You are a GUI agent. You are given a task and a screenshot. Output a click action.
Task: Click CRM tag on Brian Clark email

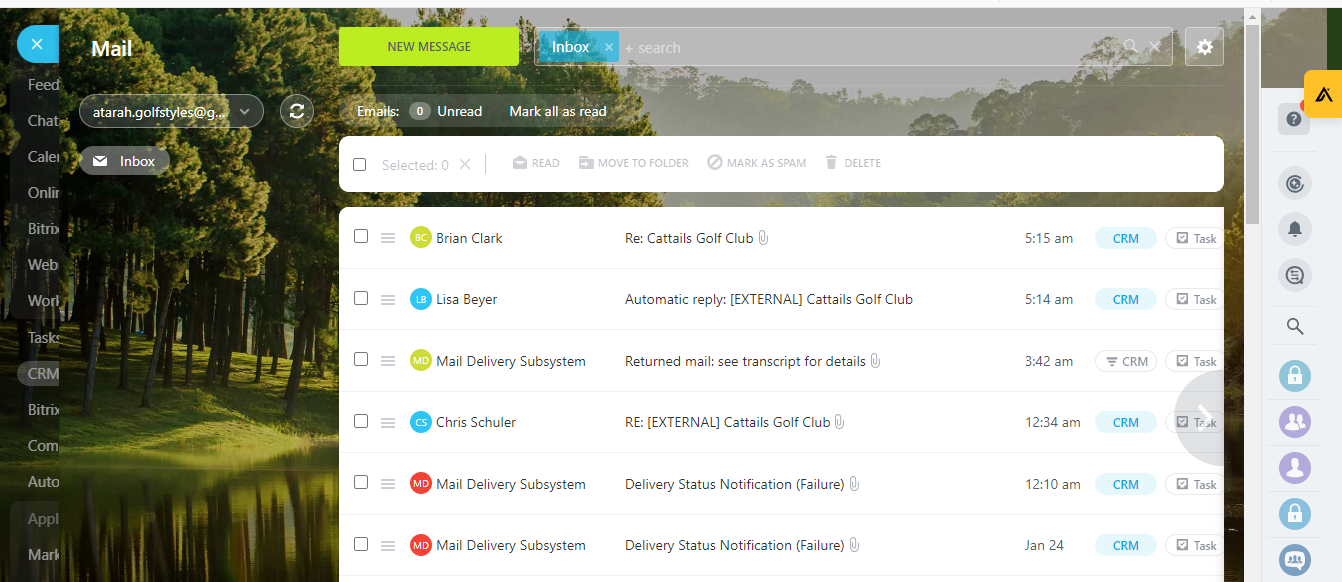tap(1126, 239)
